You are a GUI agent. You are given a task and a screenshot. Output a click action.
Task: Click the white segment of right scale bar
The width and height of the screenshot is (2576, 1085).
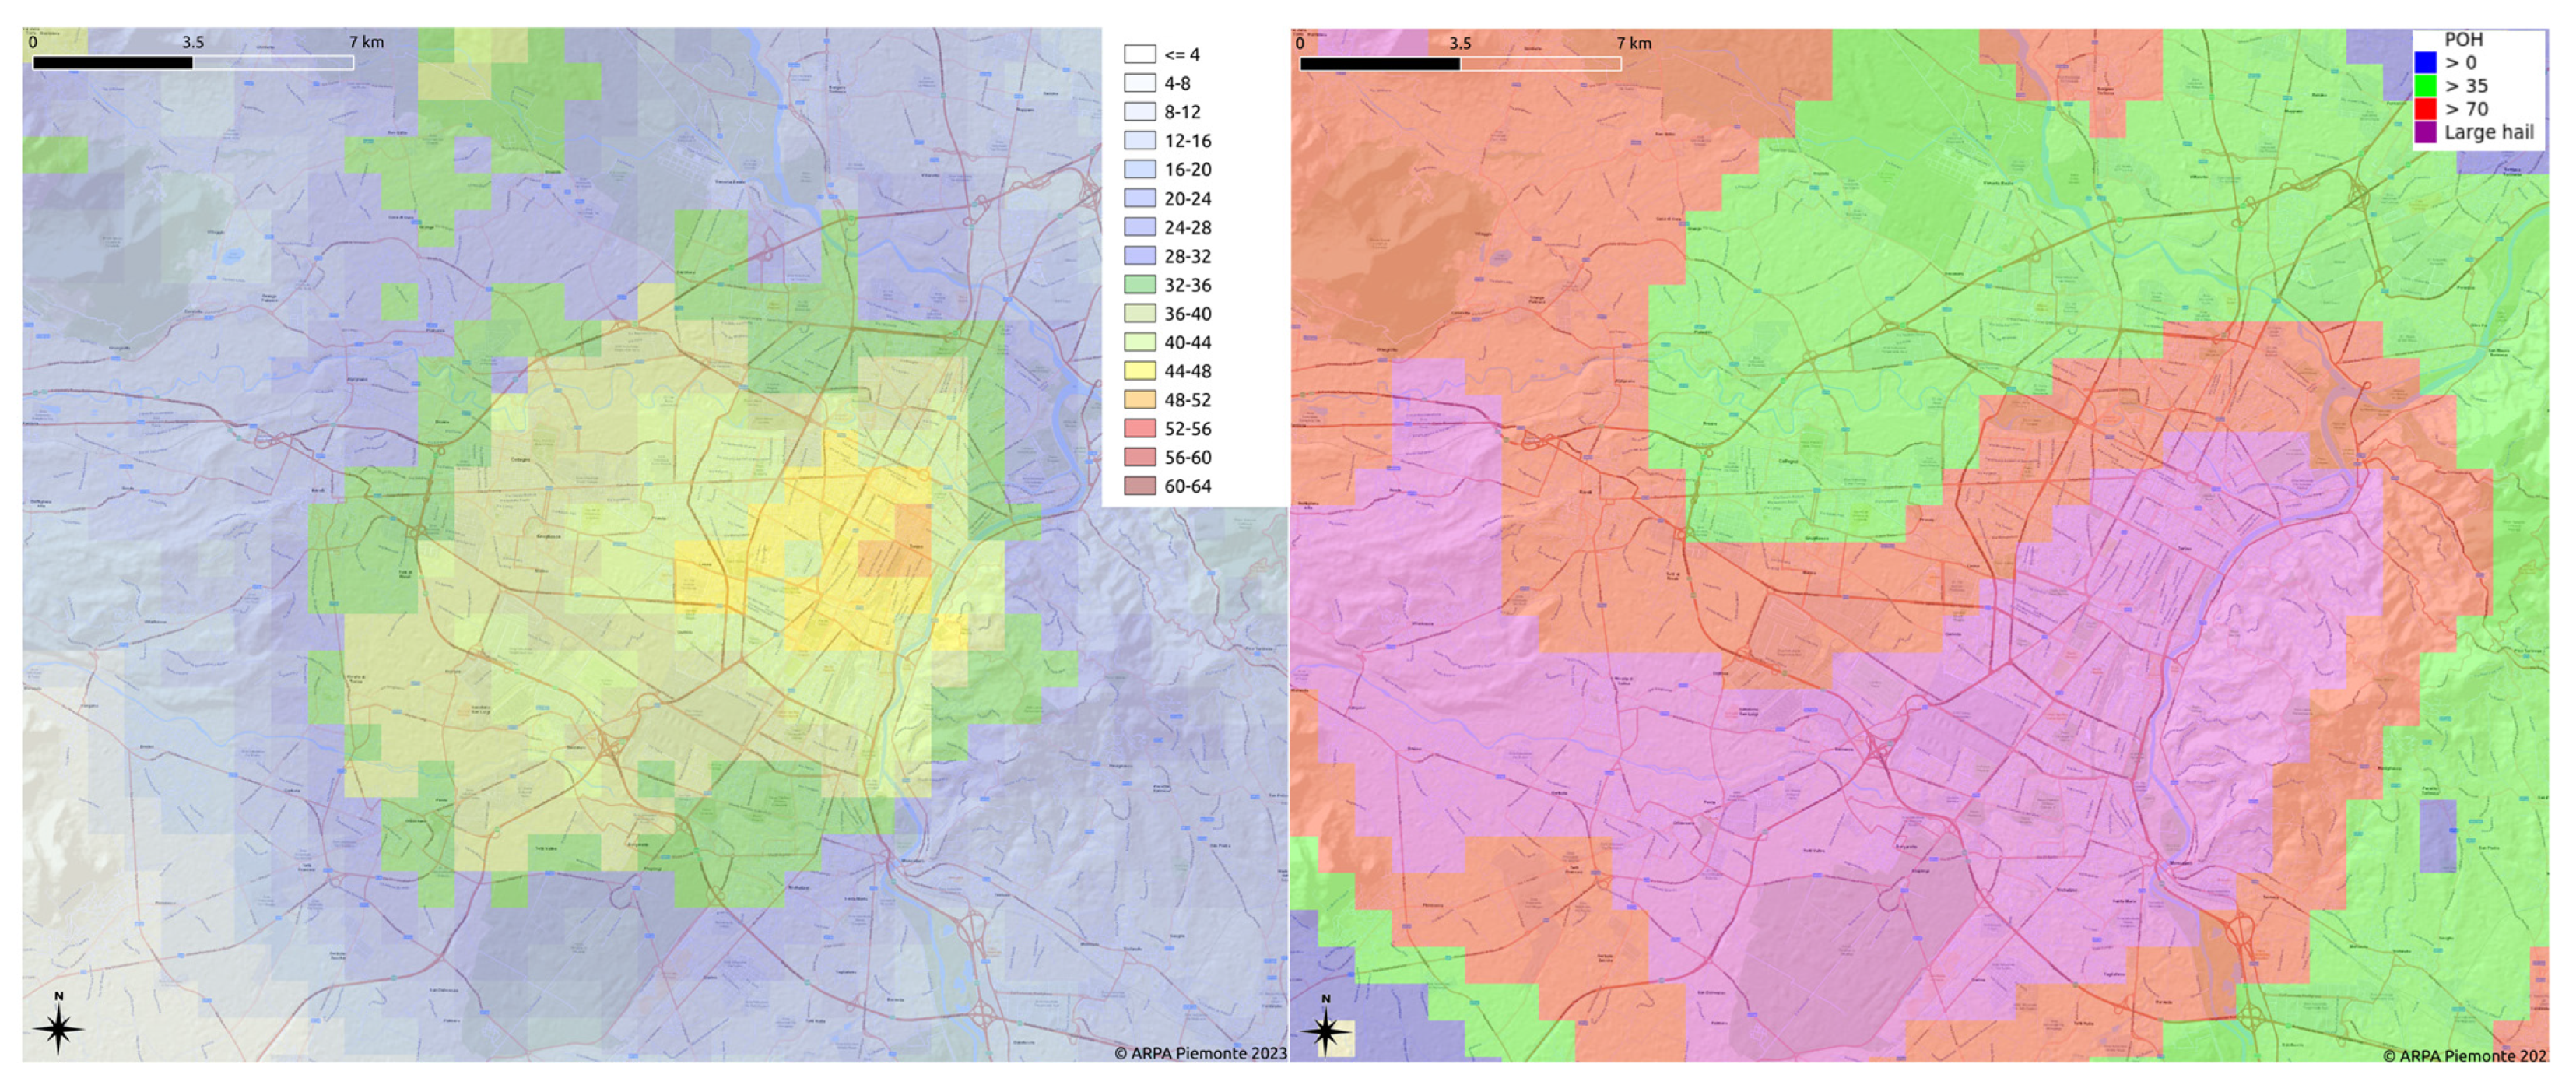click(x=1540, y=64)
